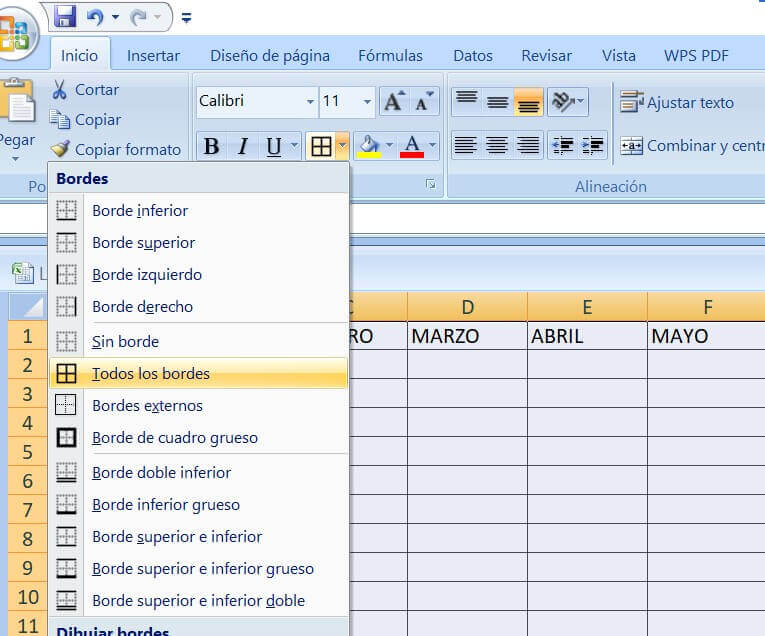Decrease cell indent

coord(563,145)
